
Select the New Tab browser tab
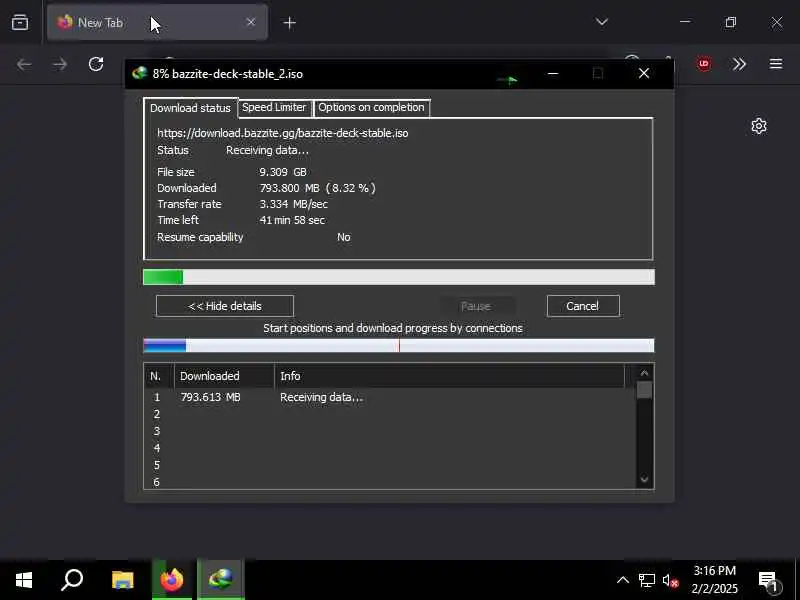[157, 22]
